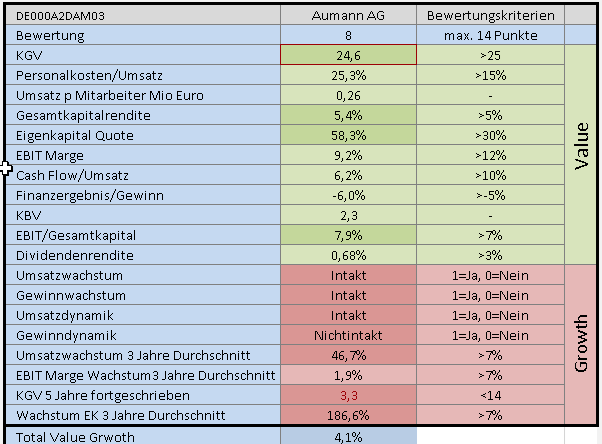Select the KGV value cell 24,6

click(x=348, y=55)
